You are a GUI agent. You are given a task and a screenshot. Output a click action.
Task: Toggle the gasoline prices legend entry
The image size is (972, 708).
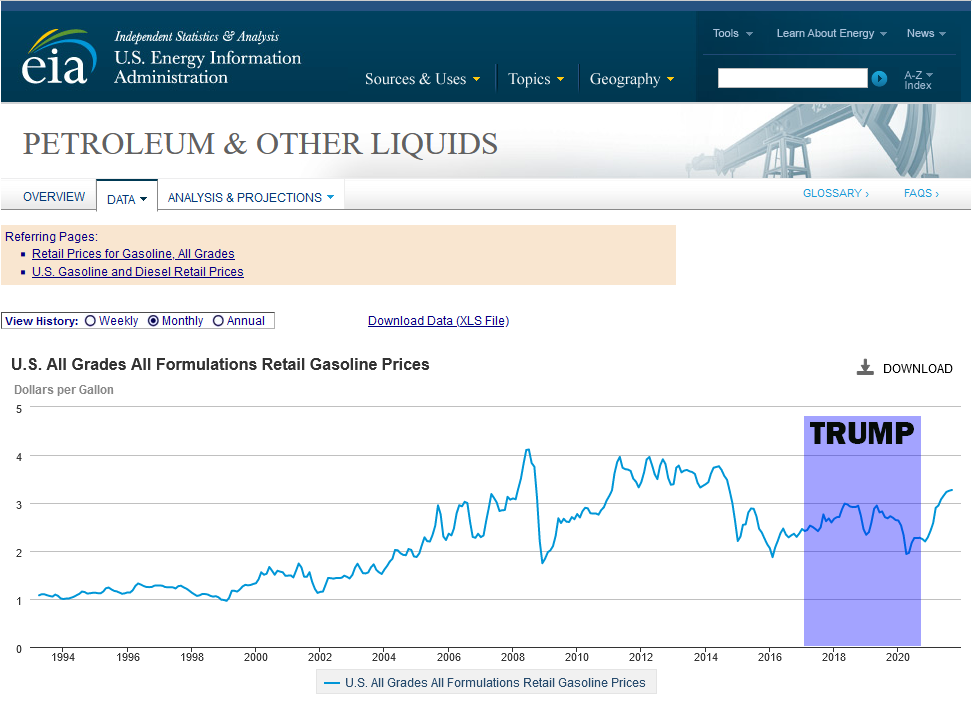coord(486,683)
